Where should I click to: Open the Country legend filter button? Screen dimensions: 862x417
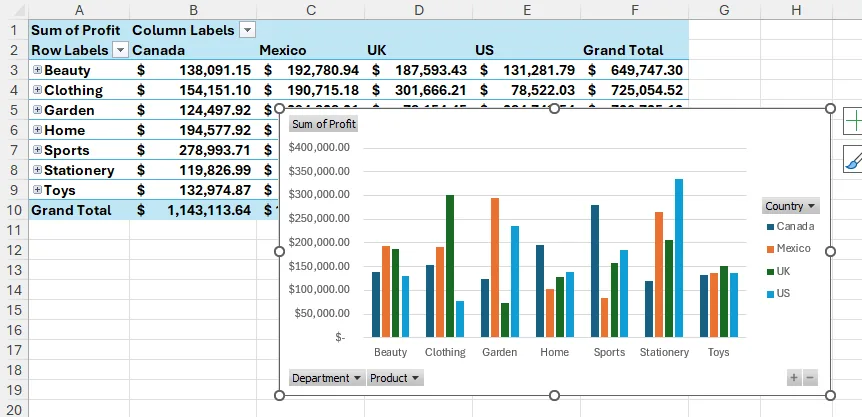tap(791, 206)
